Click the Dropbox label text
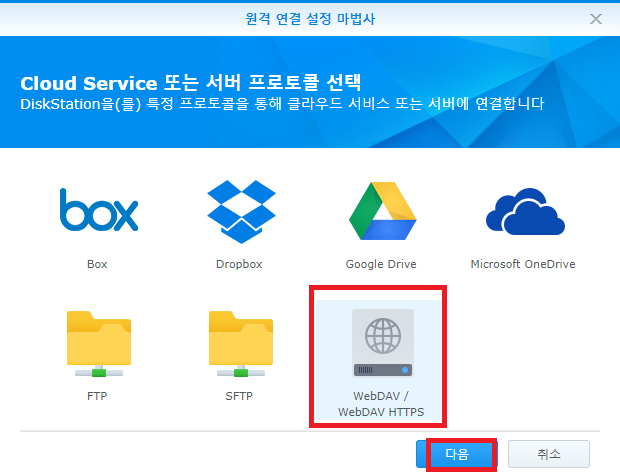 point(239,264)
